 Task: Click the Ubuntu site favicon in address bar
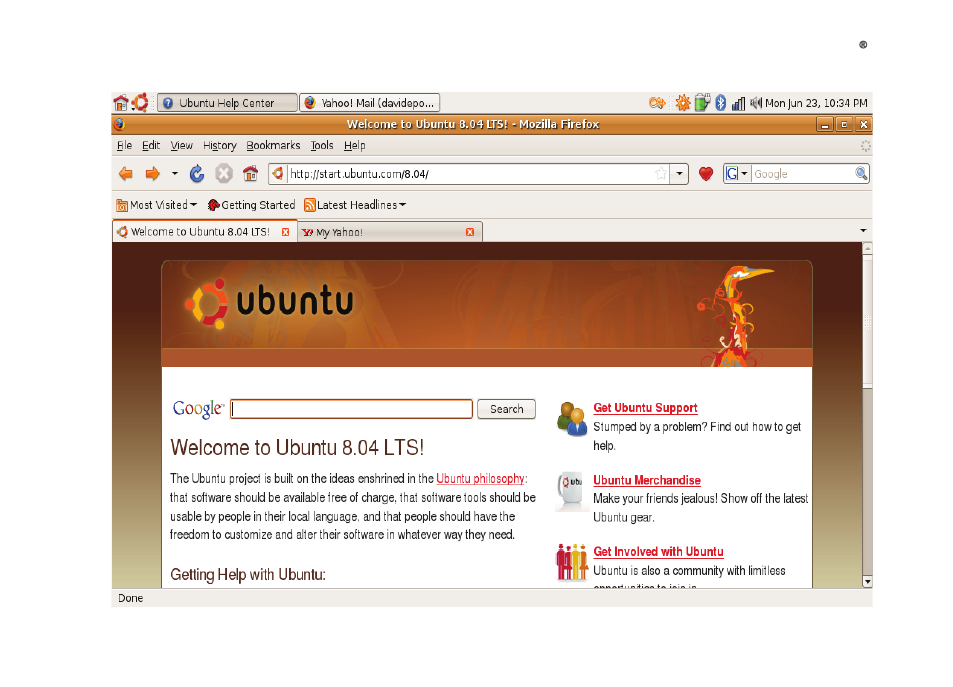point(278,174)
